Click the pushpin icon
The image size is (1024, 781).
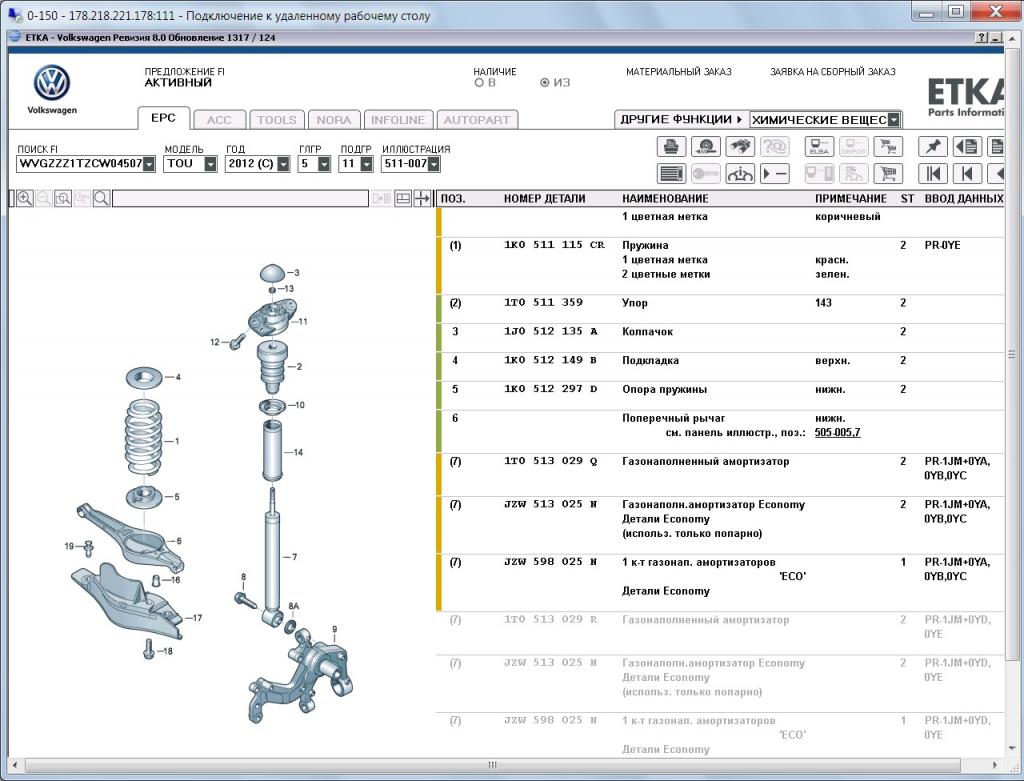pos(932,146)
